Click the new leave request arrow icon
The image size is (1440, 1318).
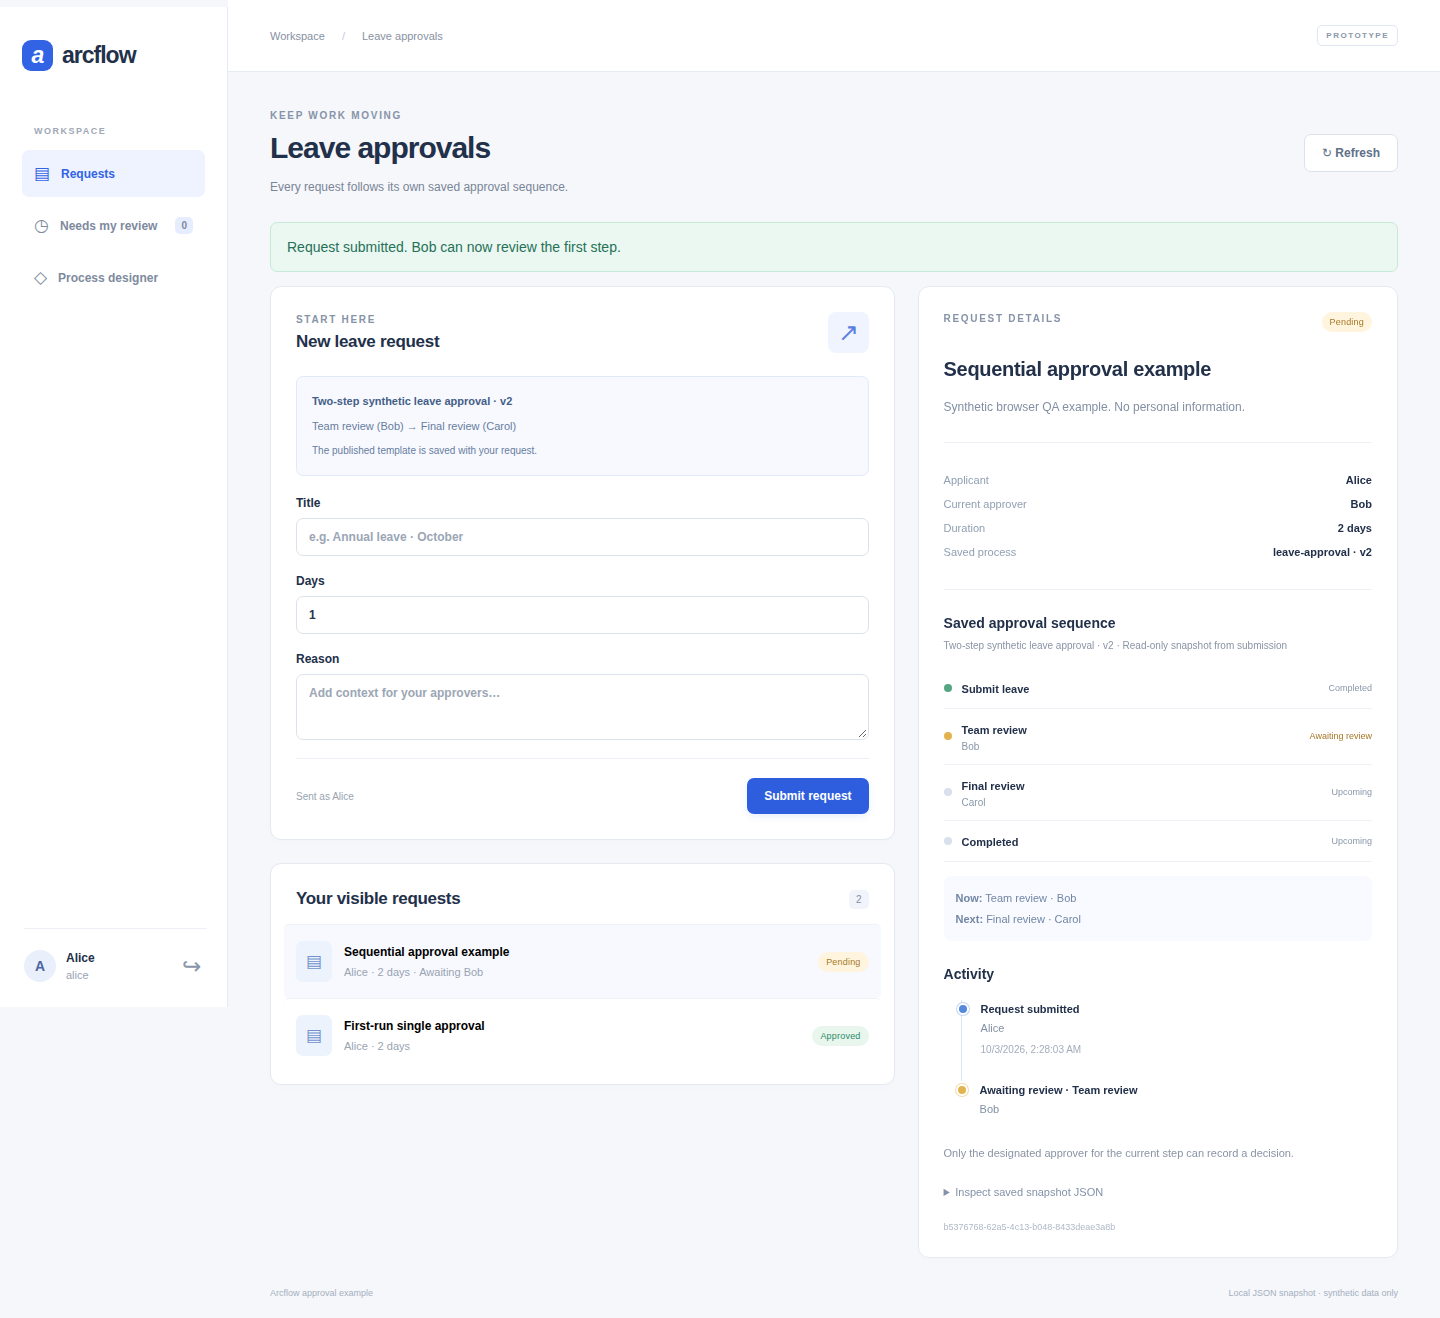(x=848, y=332)
